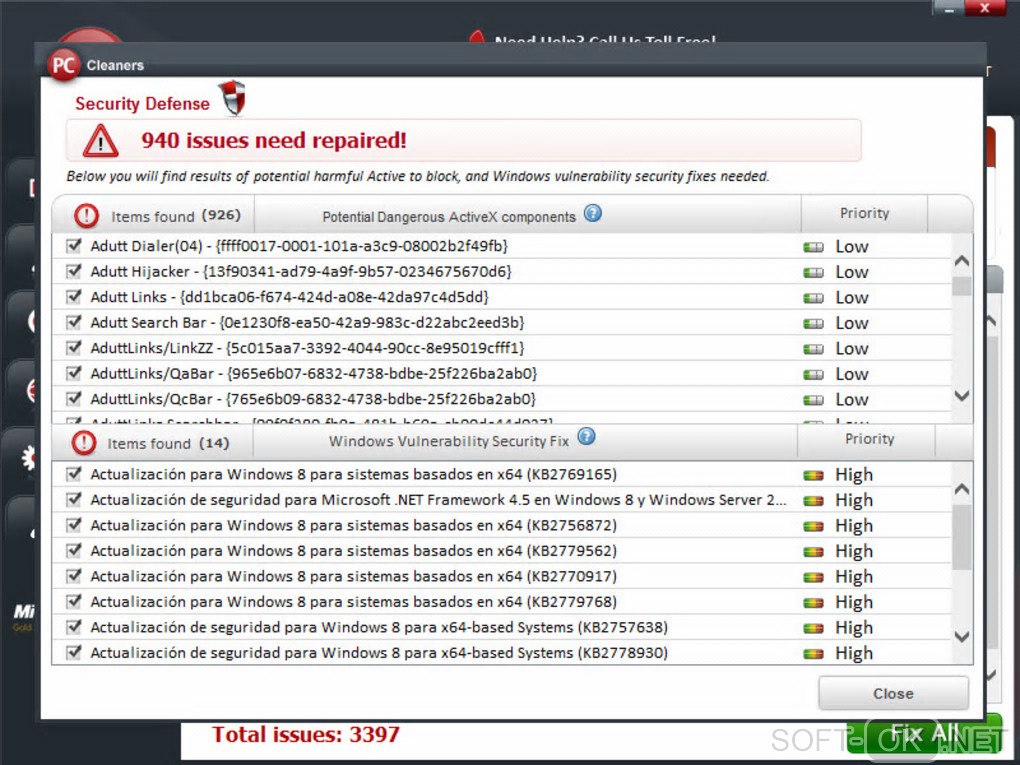Click priority level icon for Adutt Hijacker
Screen dimensions: 1020x765
coord(813,273)
